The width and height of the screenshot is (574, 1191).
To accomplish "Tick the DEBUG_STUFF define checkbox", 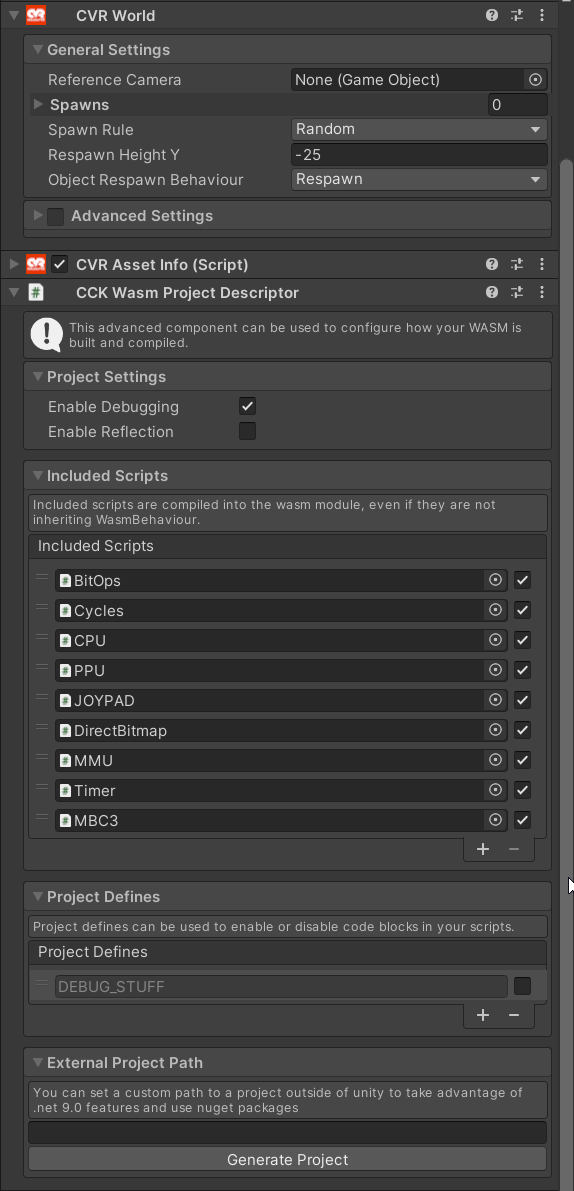I will coord(522,987).
